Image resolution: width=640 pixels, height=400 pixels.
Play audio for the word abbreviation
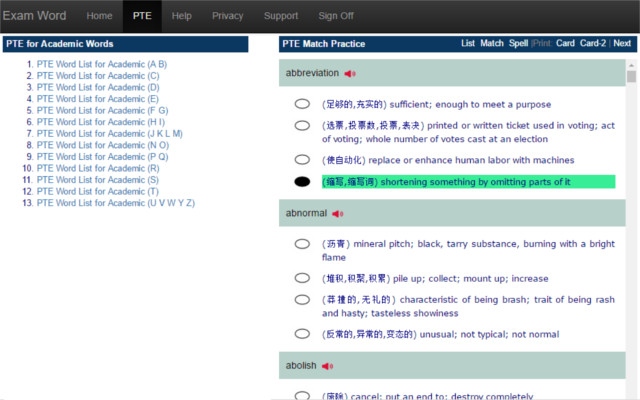point(350,73)
